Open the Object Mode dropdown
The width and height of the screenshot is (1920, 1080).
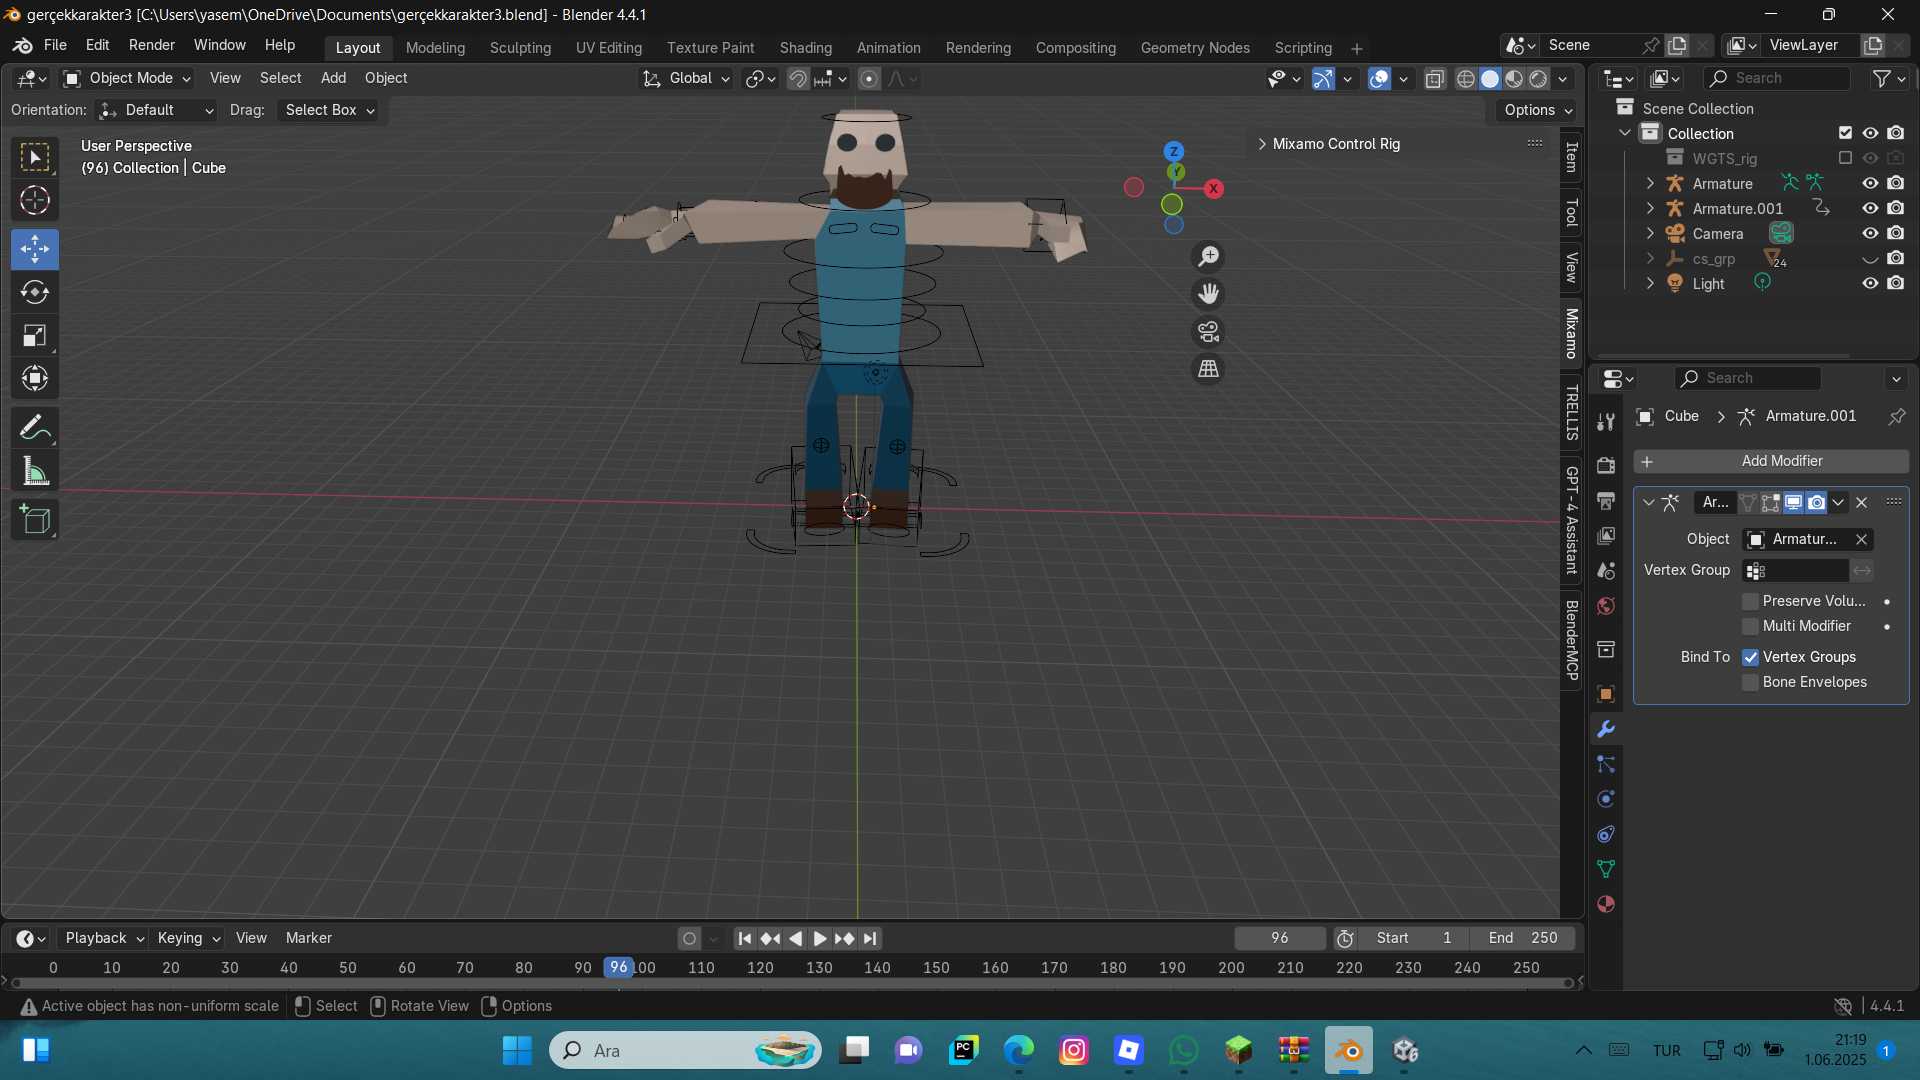pos(127,78)
